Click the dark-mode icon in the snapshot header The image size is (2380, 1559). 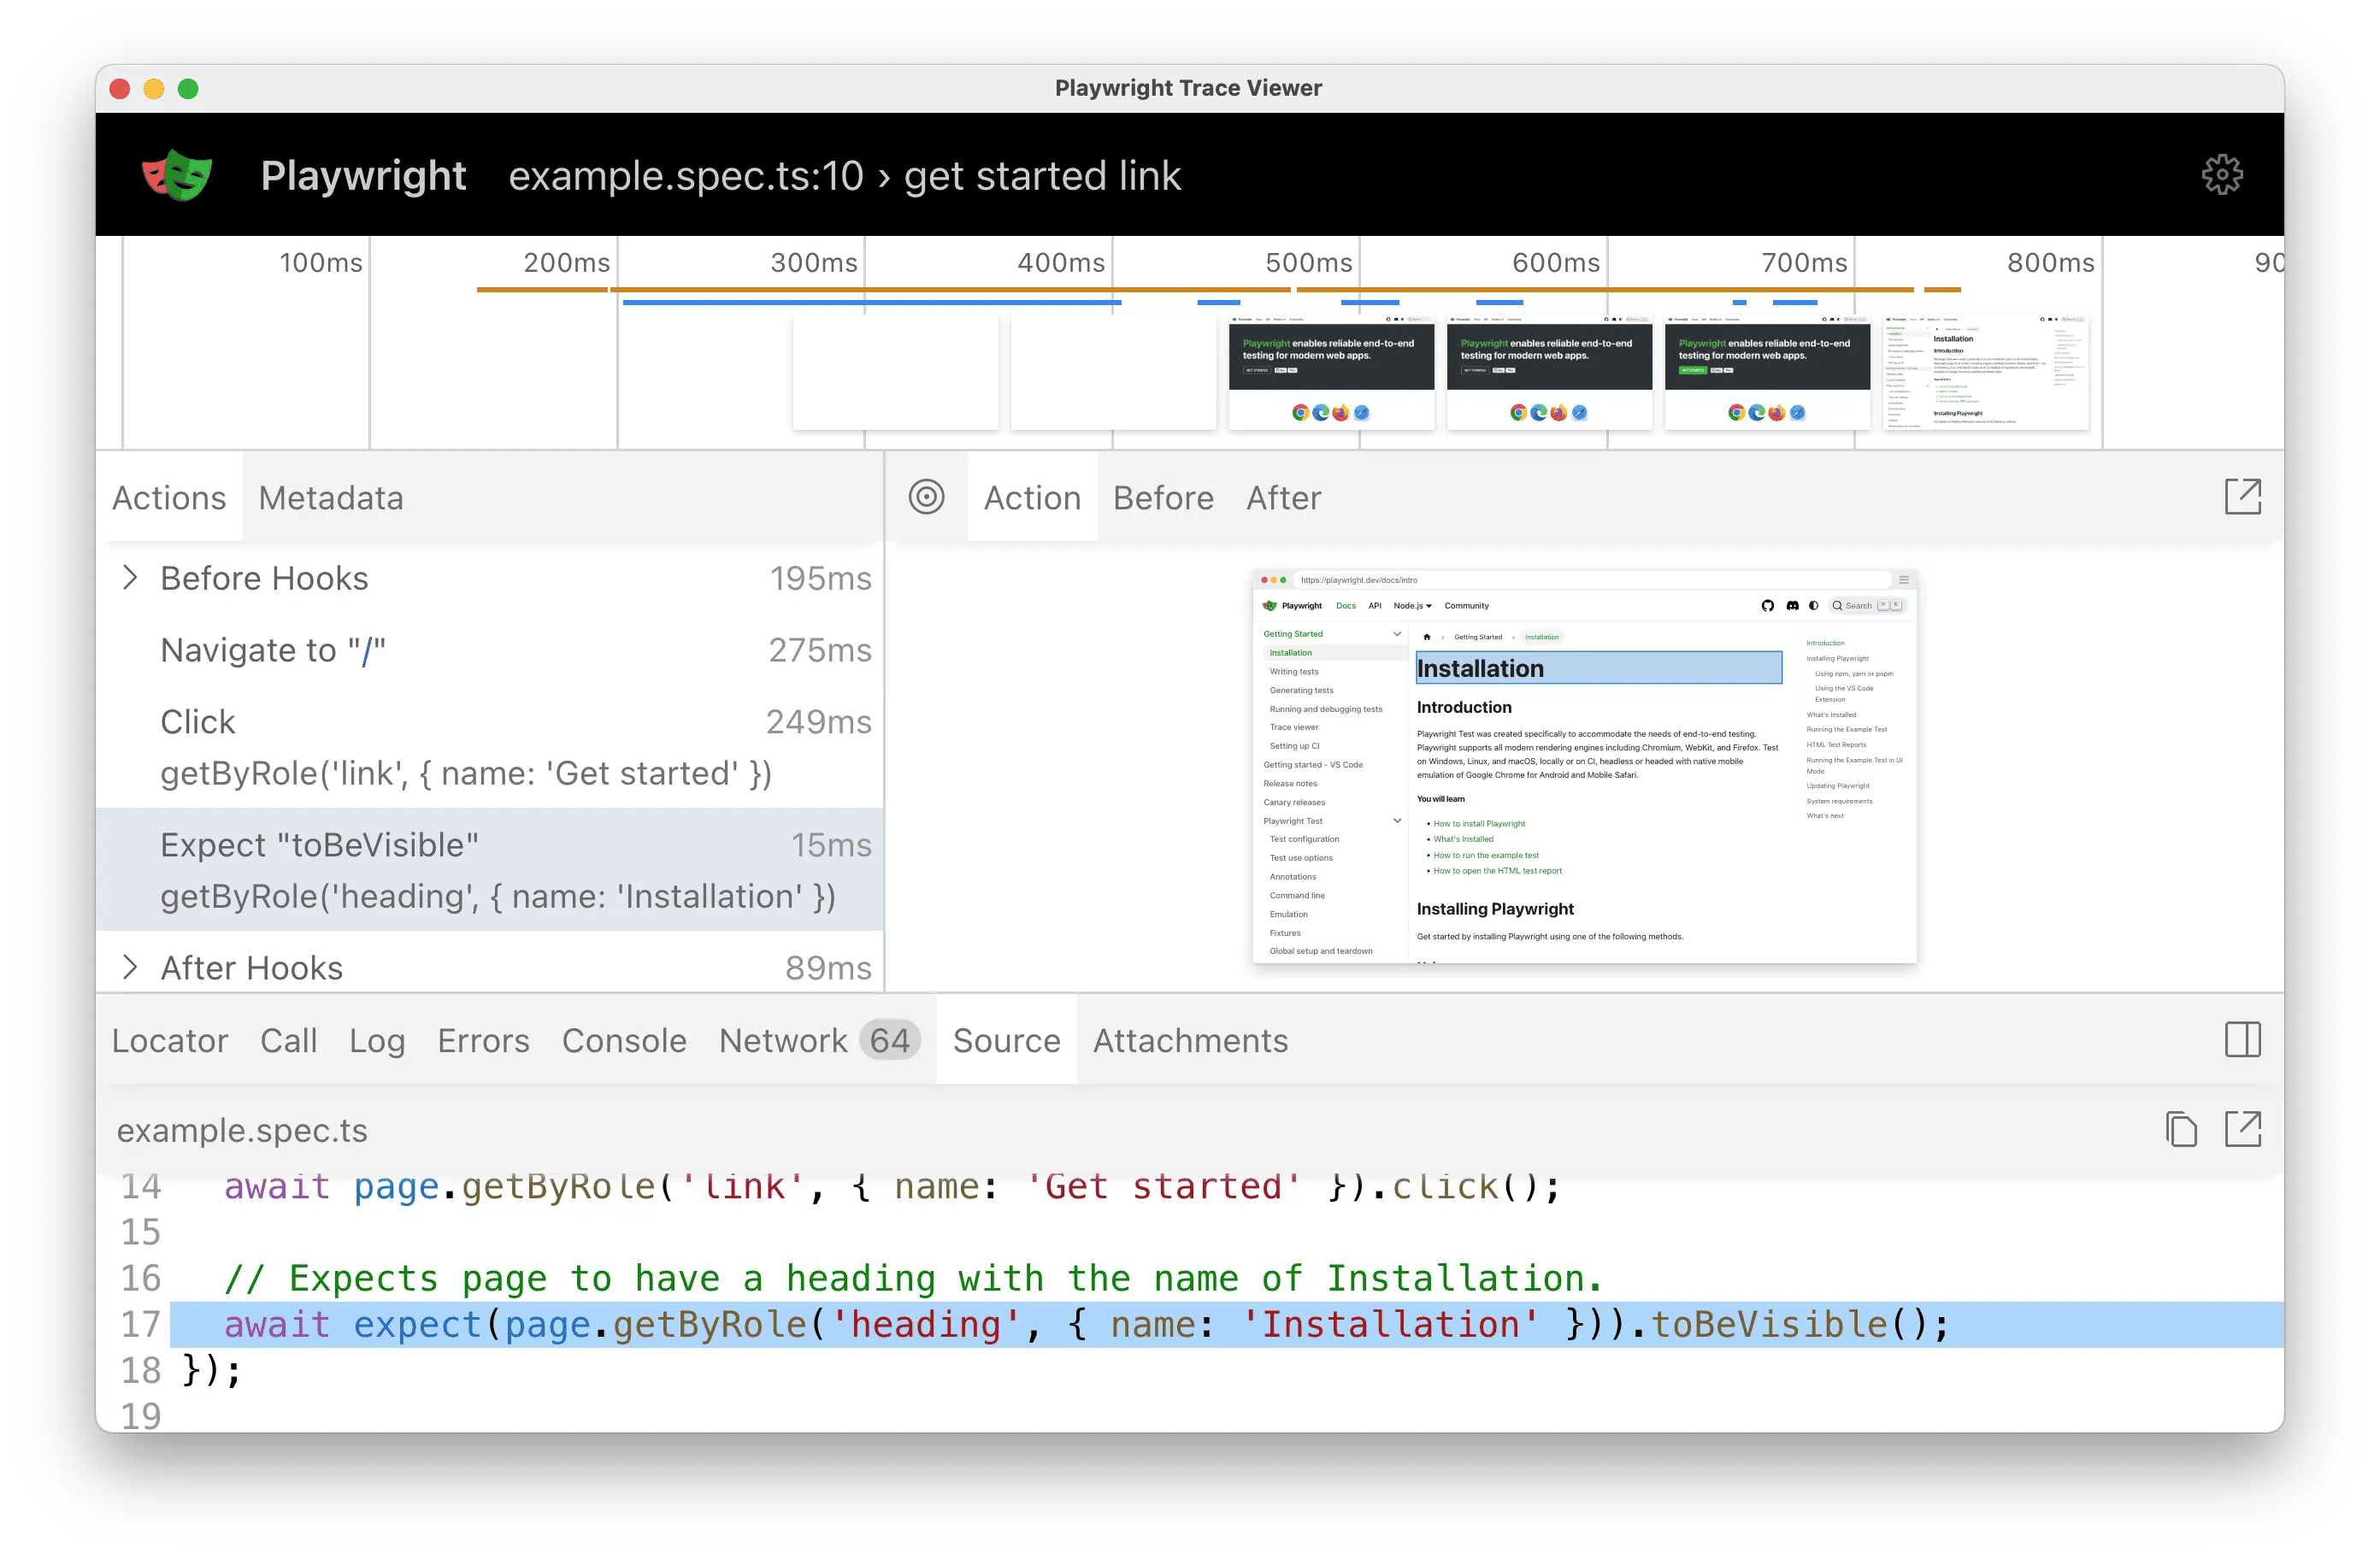1813,606
